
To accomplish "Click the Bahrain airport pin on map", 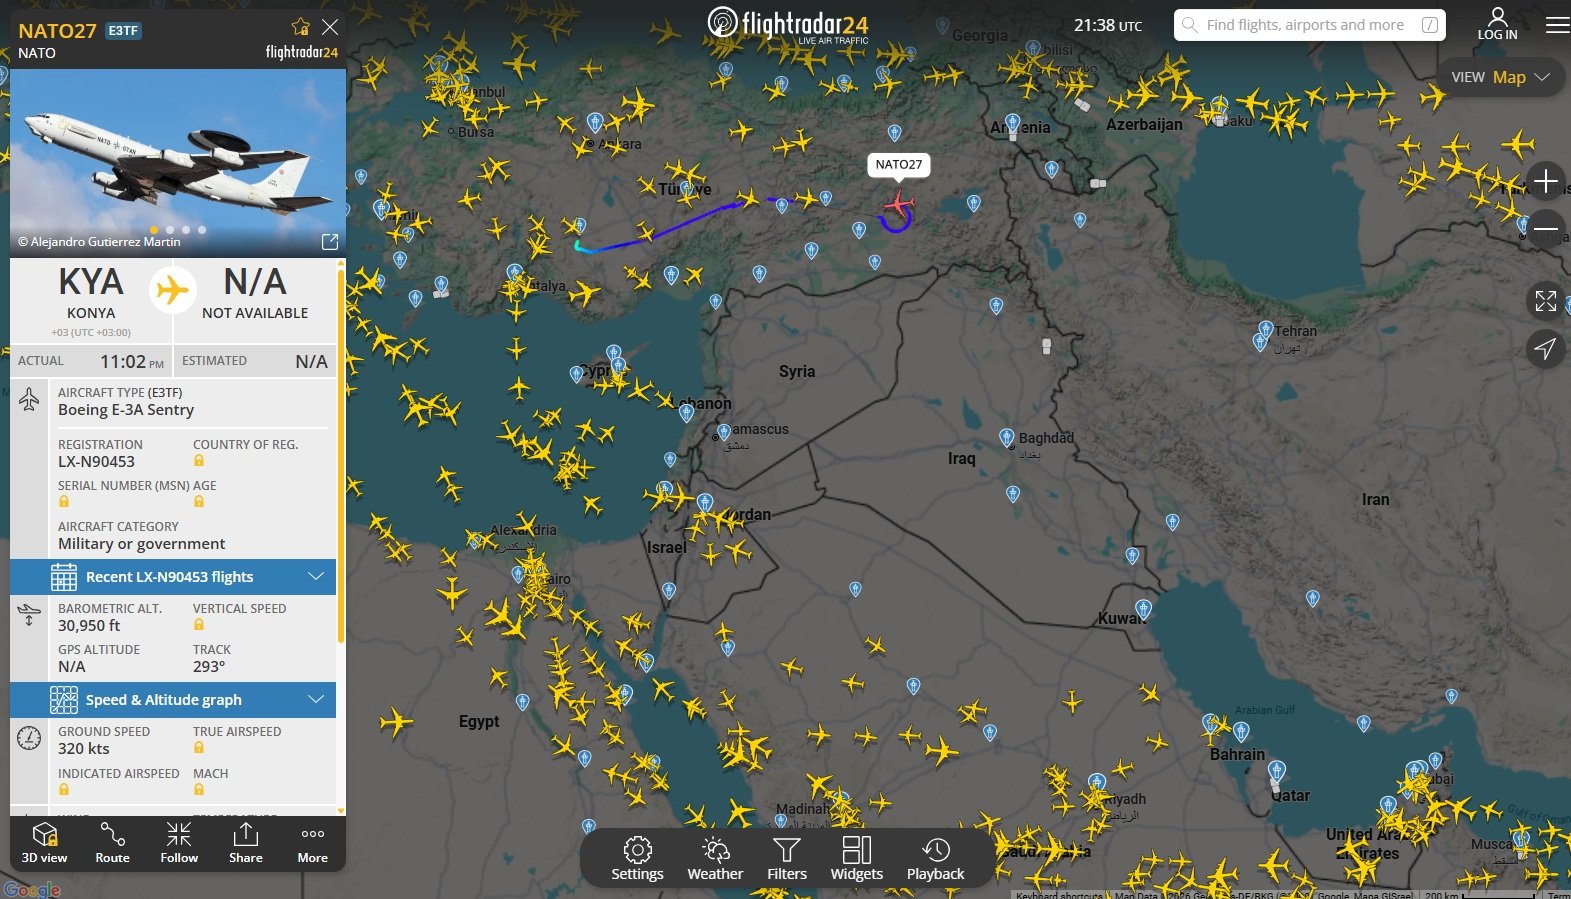I will click(x=1241, y=732).
